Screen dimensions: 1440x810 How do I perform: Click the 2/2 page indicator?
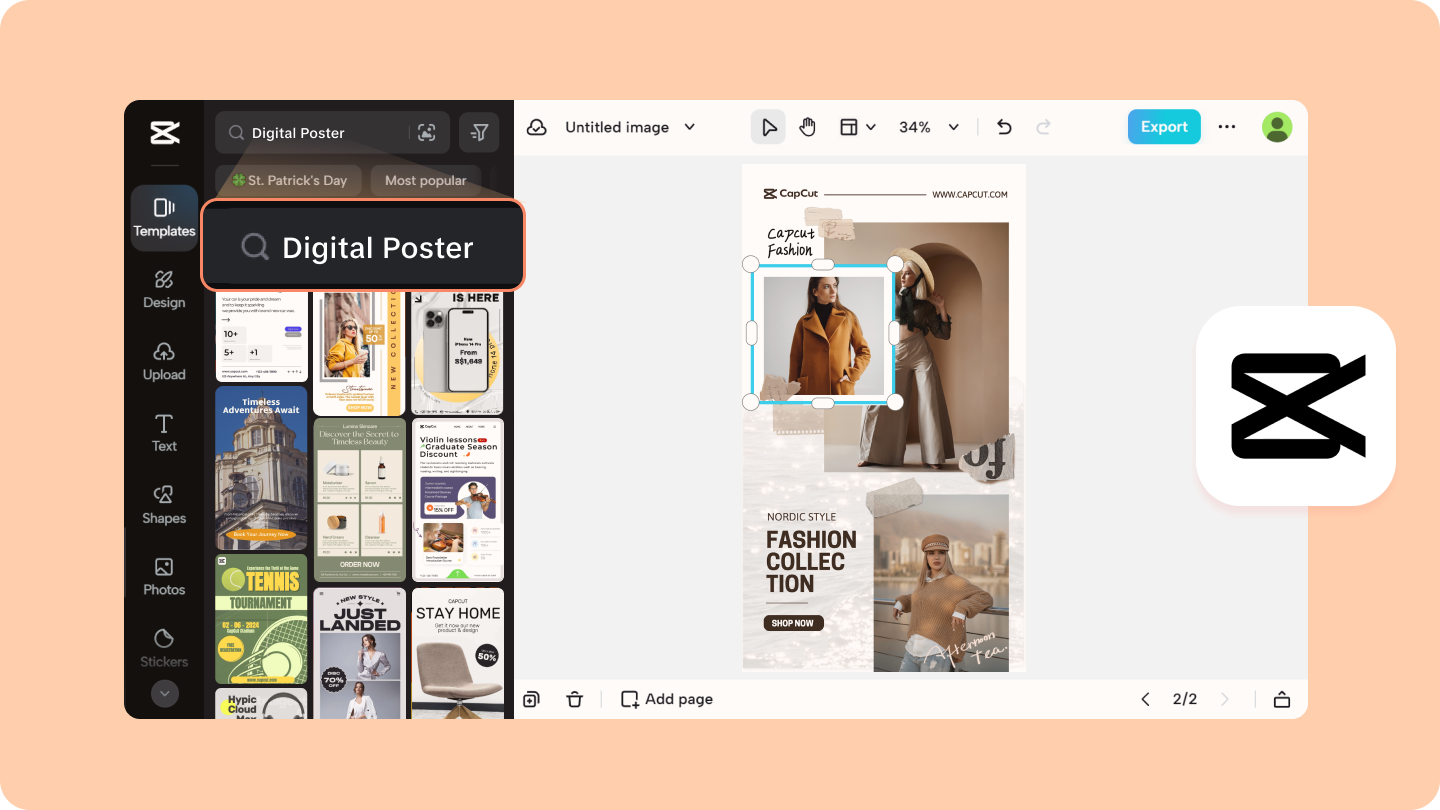pos(1185,699)
